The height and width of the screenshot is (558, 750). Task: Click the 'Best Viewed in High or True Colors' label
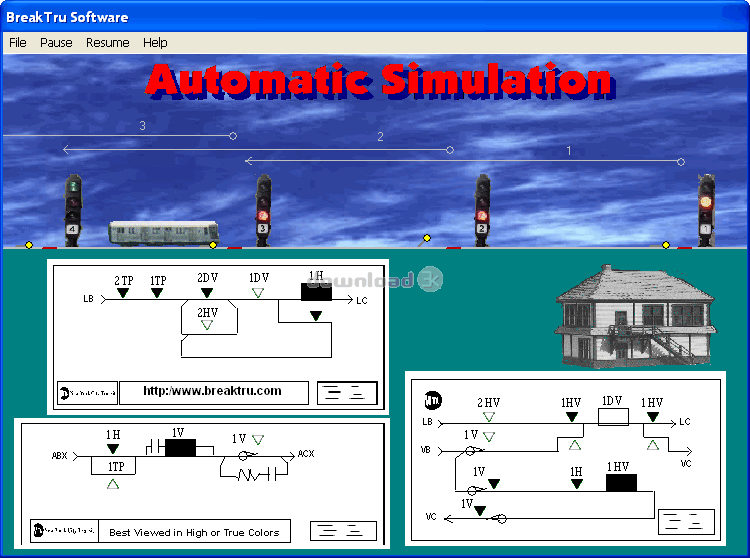point(194,532)
